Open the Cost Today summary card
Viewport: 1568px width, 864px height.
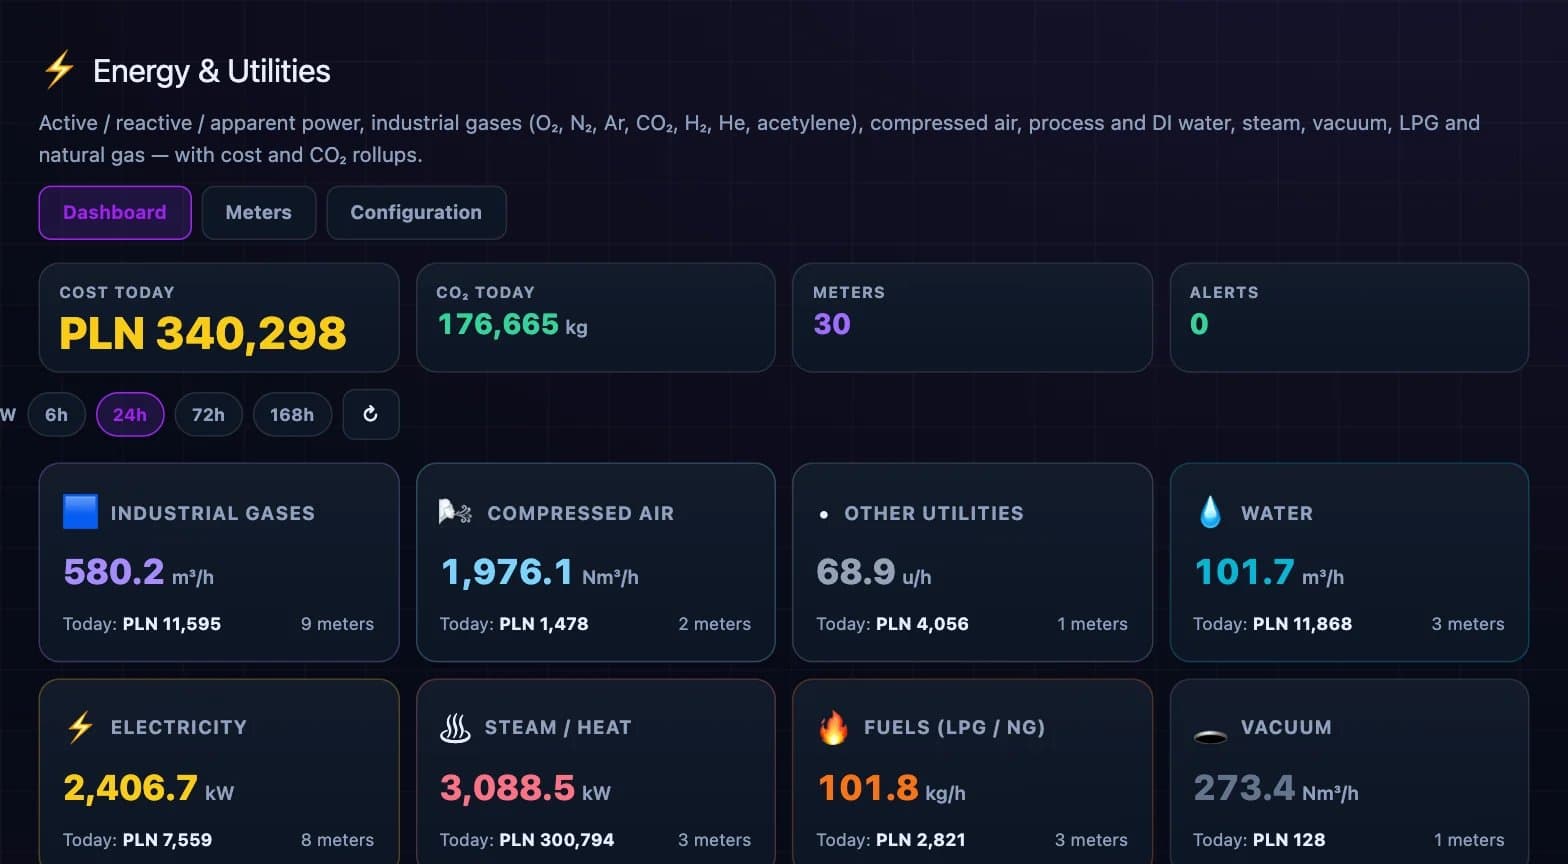pos(219,318)
